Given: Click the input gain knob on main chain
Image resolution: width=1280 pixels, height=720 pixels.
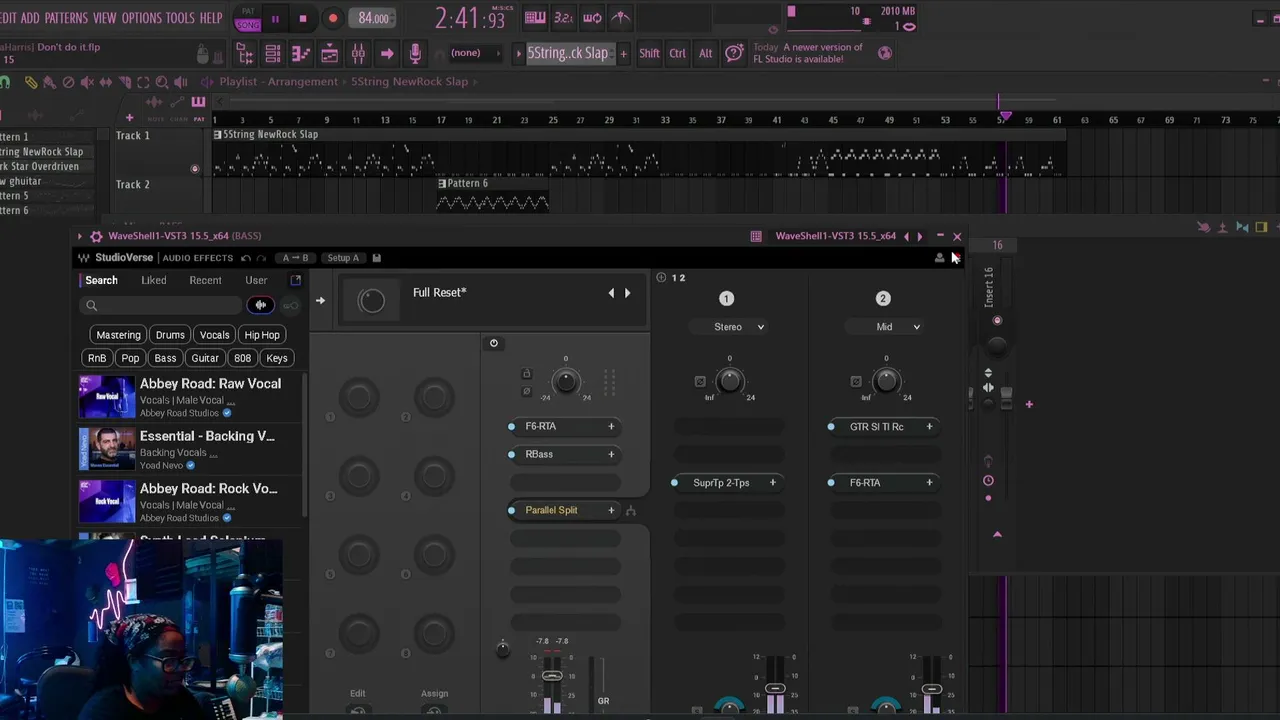Looking at the screenshot, I should click(566, 381).
